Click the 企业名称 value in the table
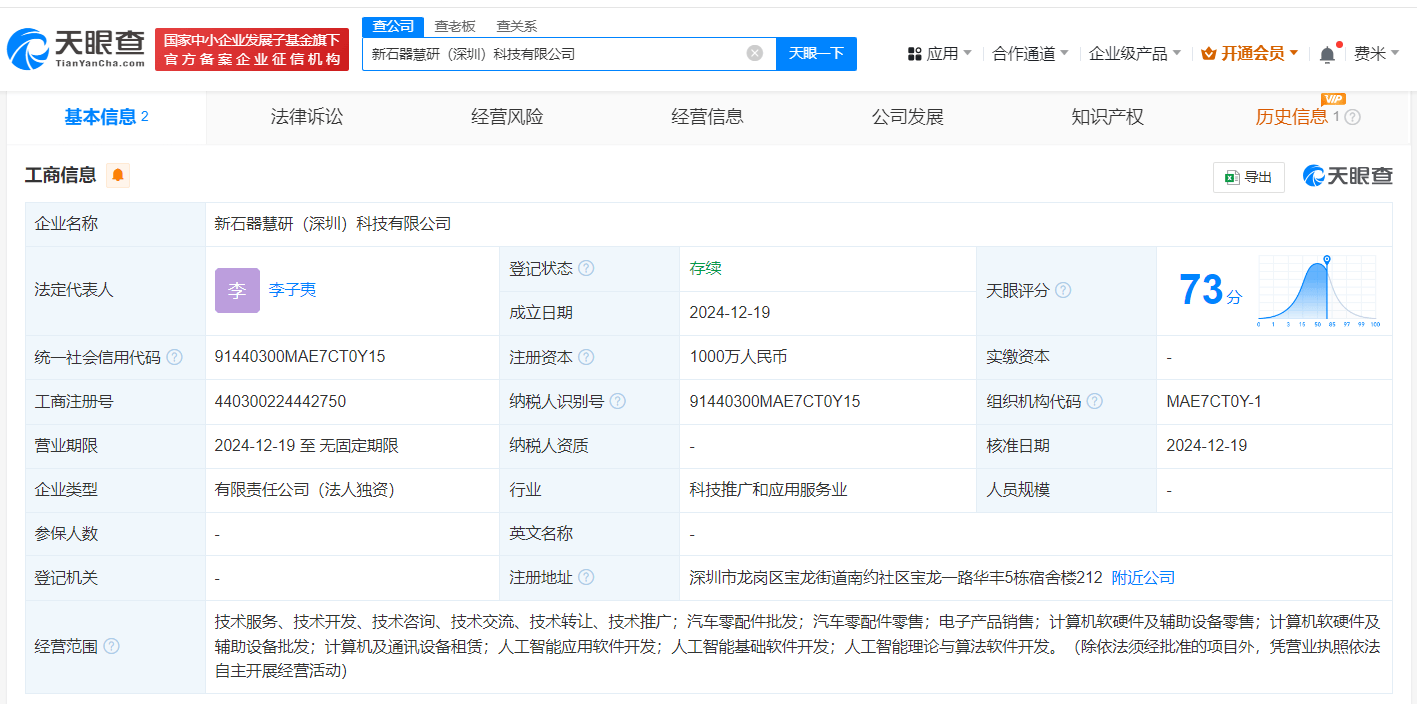The height and width of the screenshot is (704, 1417). click(x=333, y=224)
